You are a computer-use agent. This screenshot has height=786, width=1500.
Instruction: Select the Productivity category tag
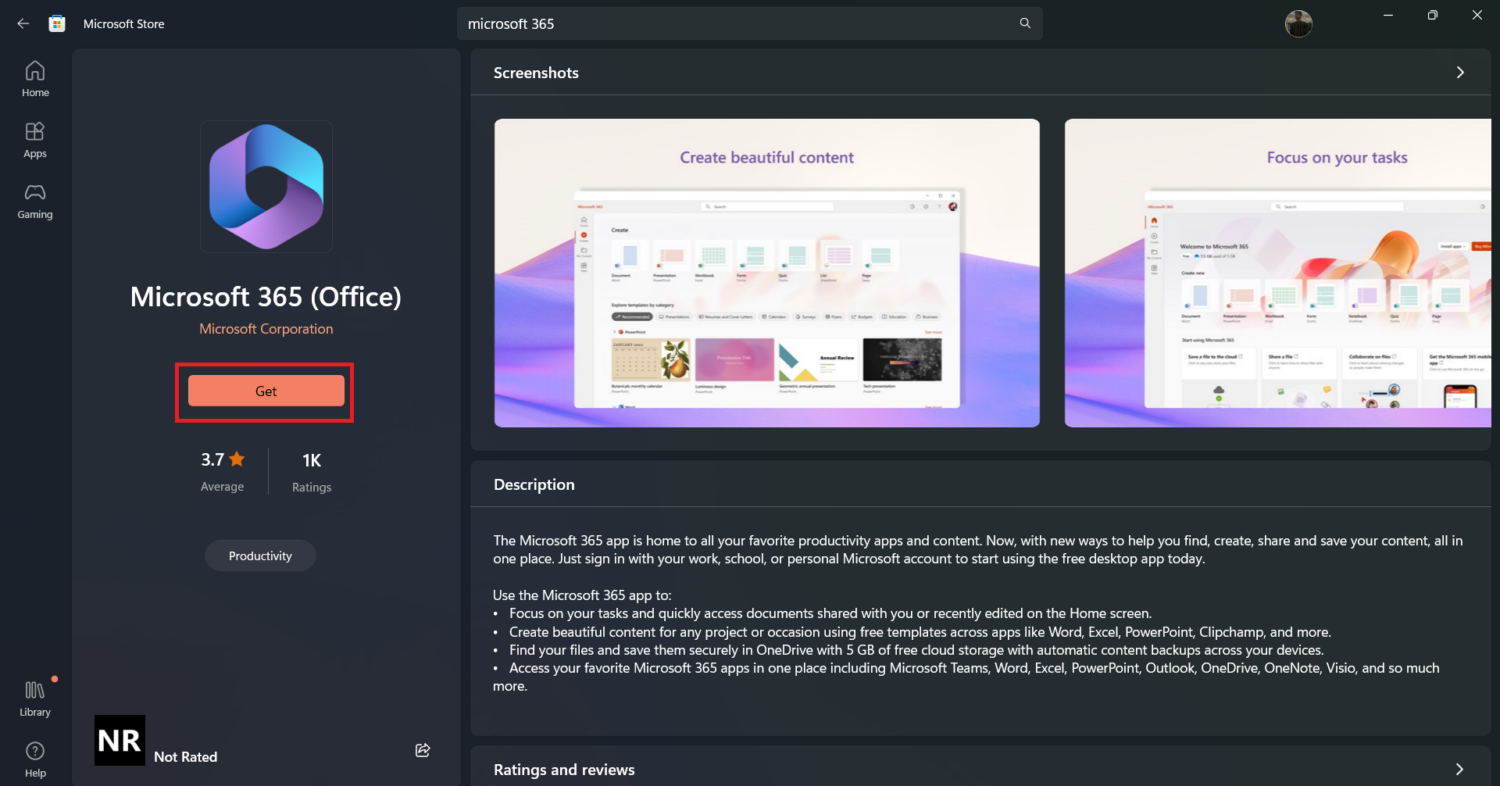(260, 556)
